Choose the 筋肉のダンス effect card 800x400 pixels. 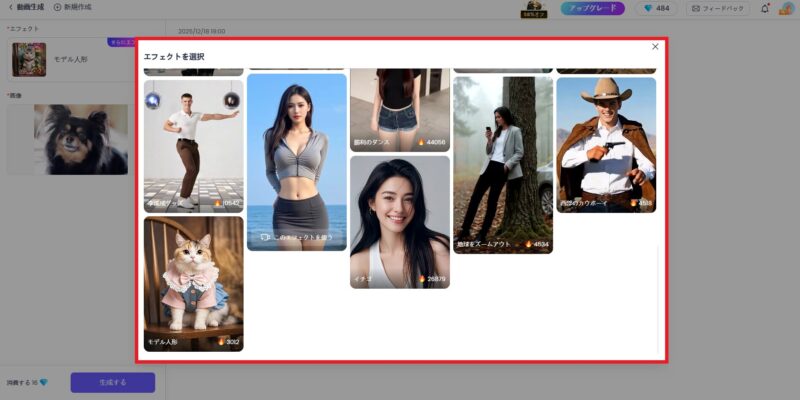[399, 110]
